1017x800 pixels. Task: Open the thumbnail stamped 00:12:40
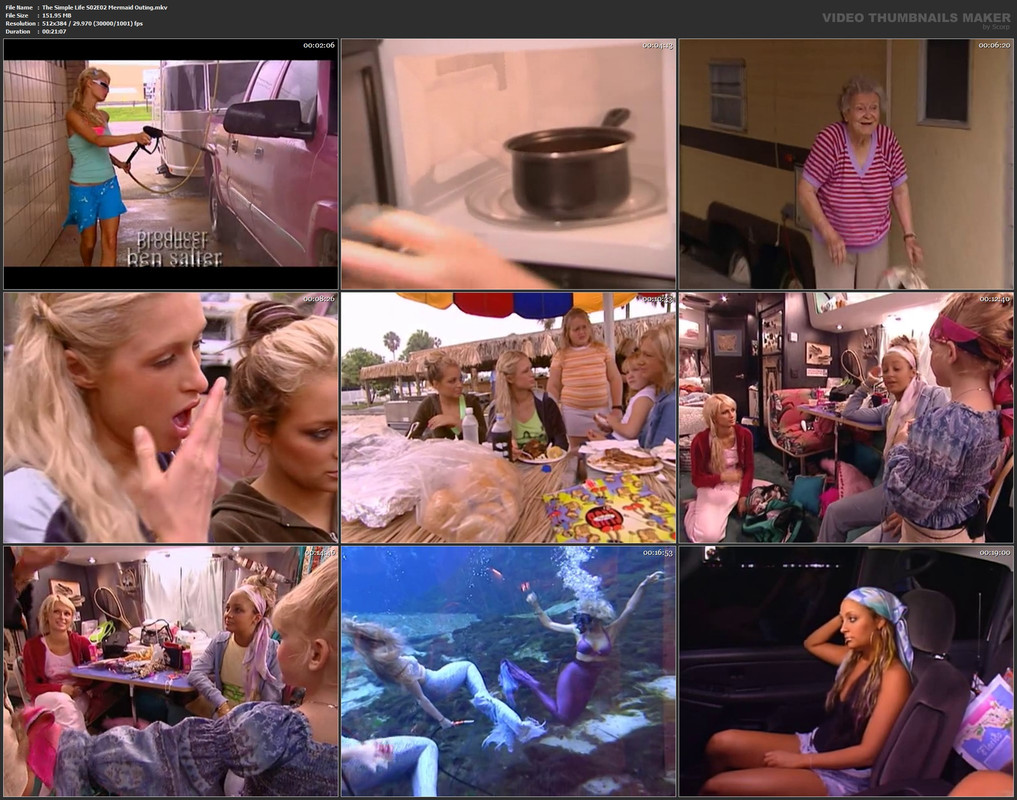click(846, 417)
